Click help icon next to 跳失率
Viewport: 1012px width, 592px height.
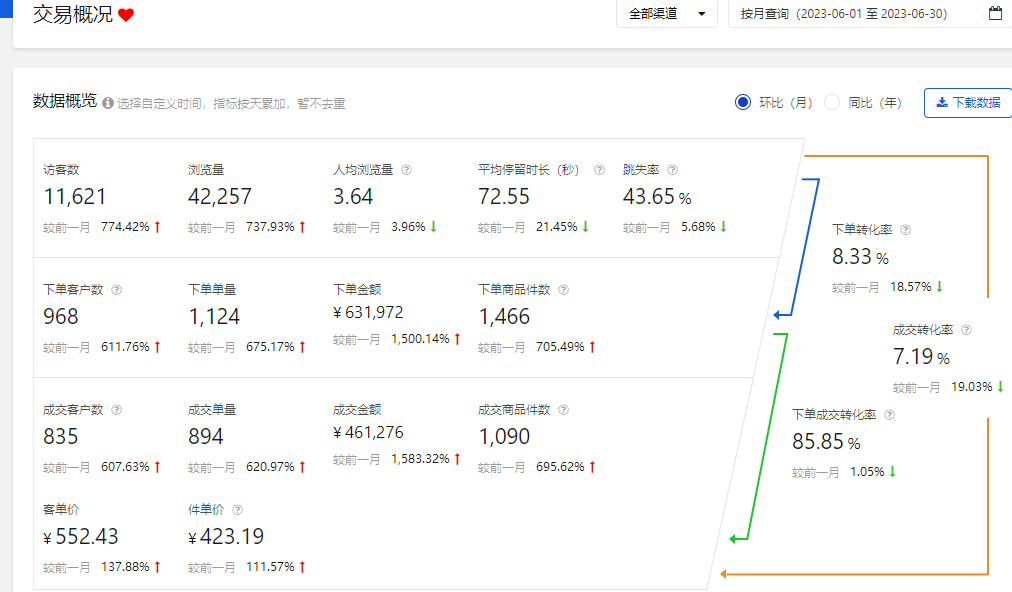point(672,170)
